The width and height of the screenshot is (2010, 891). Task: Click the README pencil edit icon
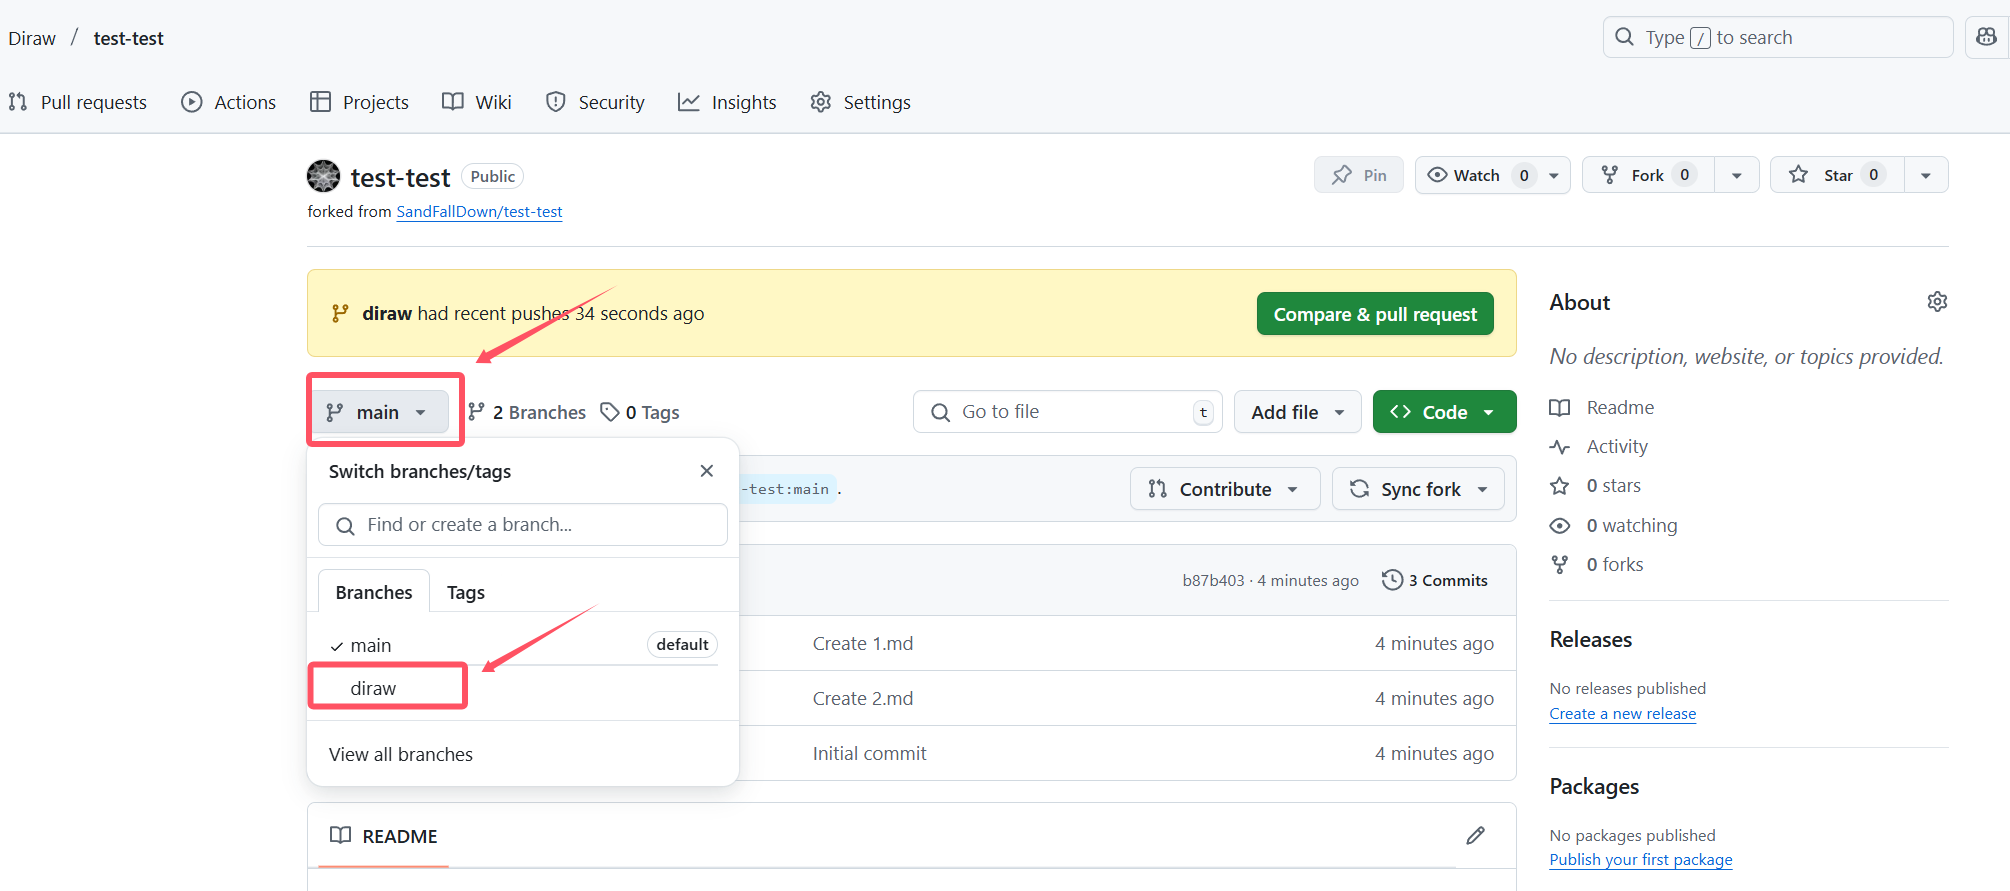[1475, 835]
